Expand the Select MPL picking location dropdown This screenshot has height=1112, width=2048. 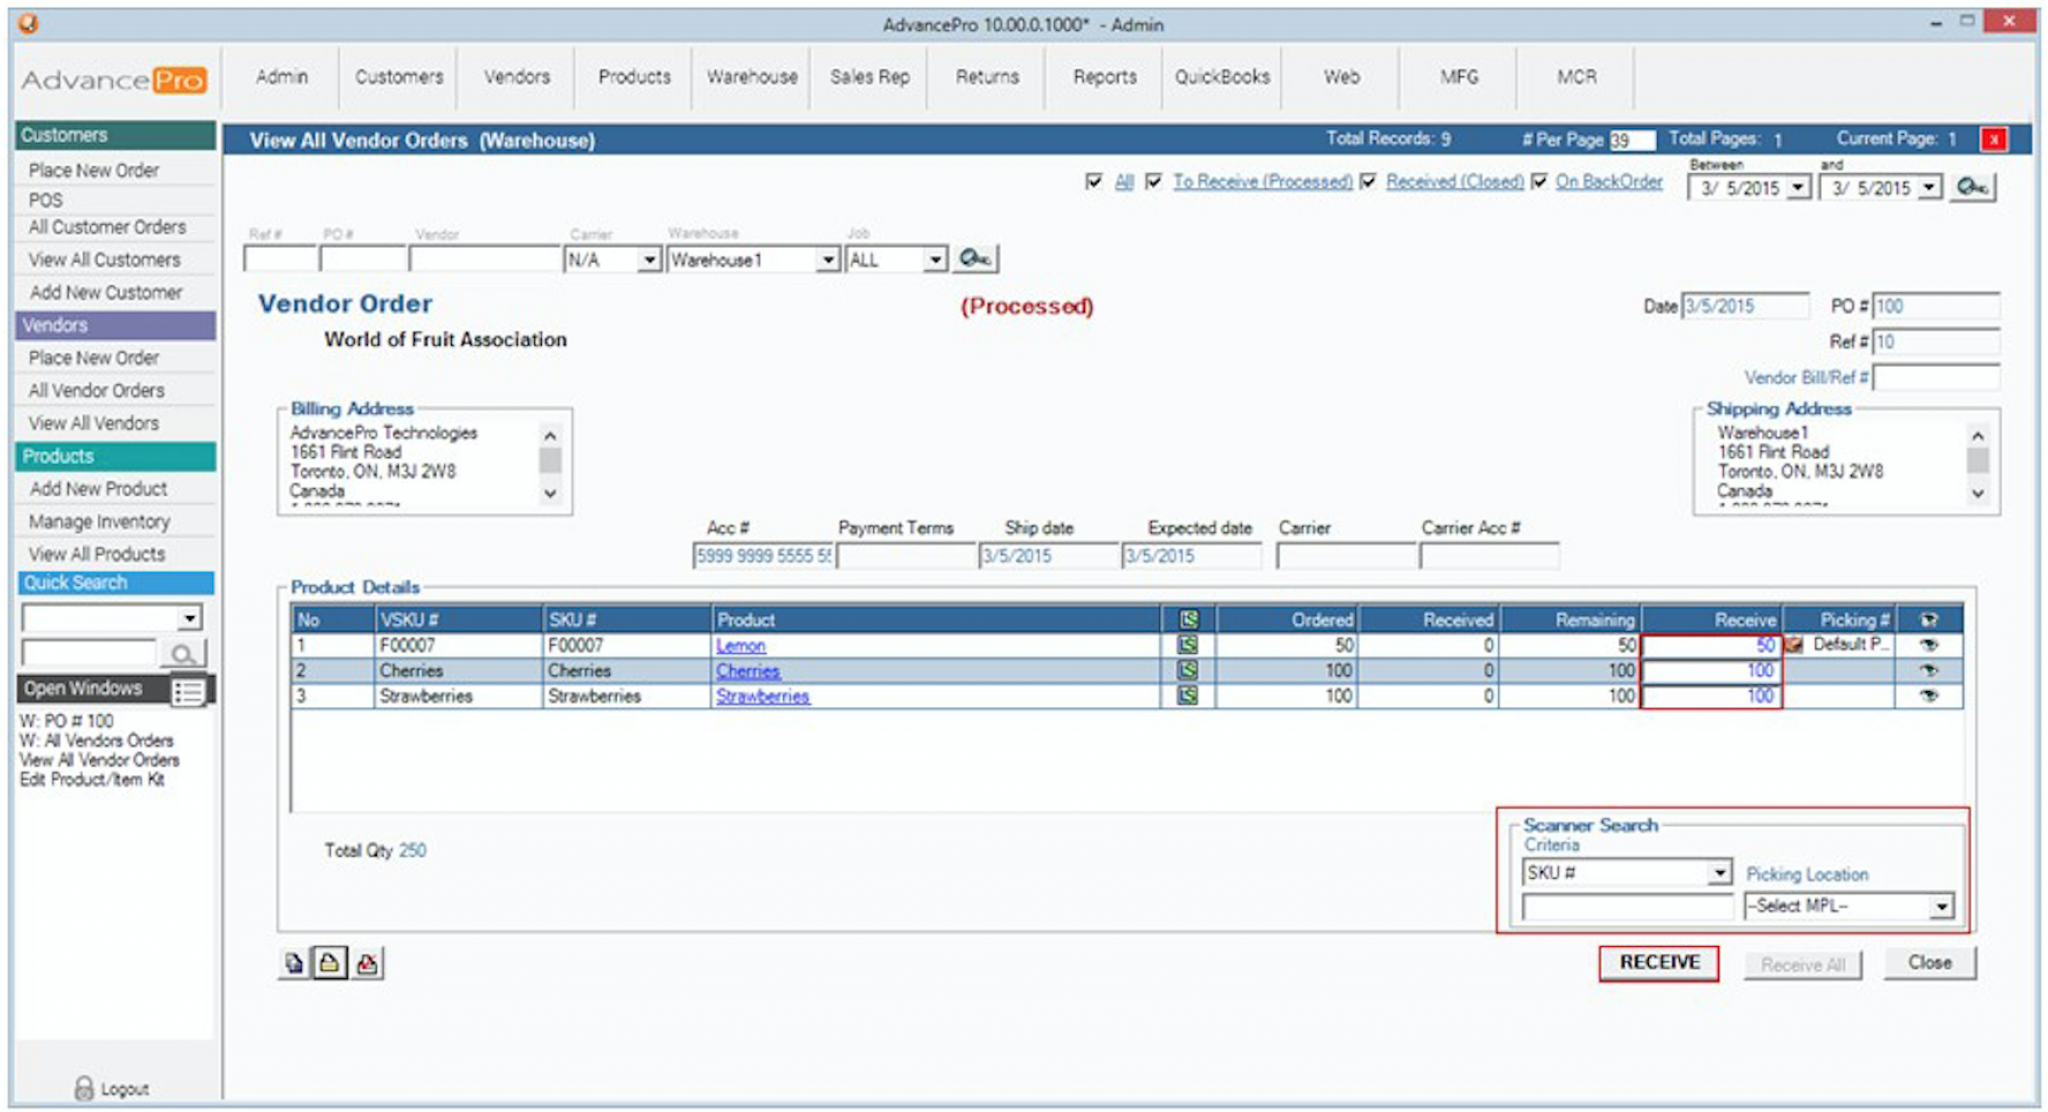(1940, 903)
